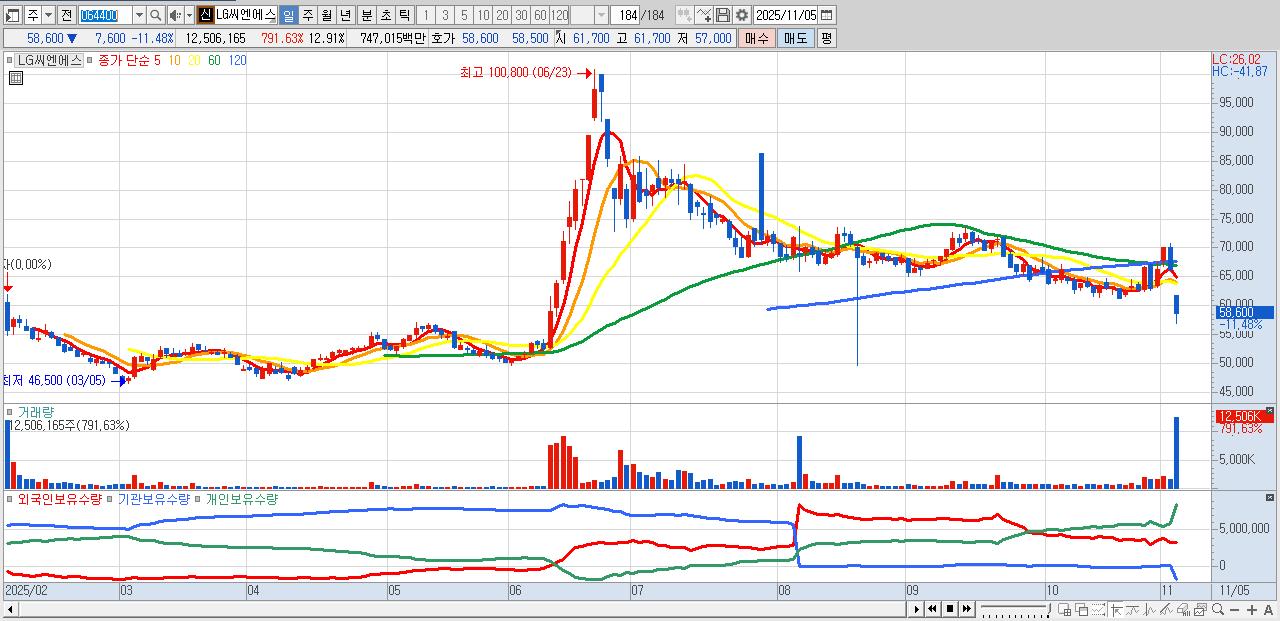
Task: Click the playback speed slider at bottom
Action: [1014, 609]
